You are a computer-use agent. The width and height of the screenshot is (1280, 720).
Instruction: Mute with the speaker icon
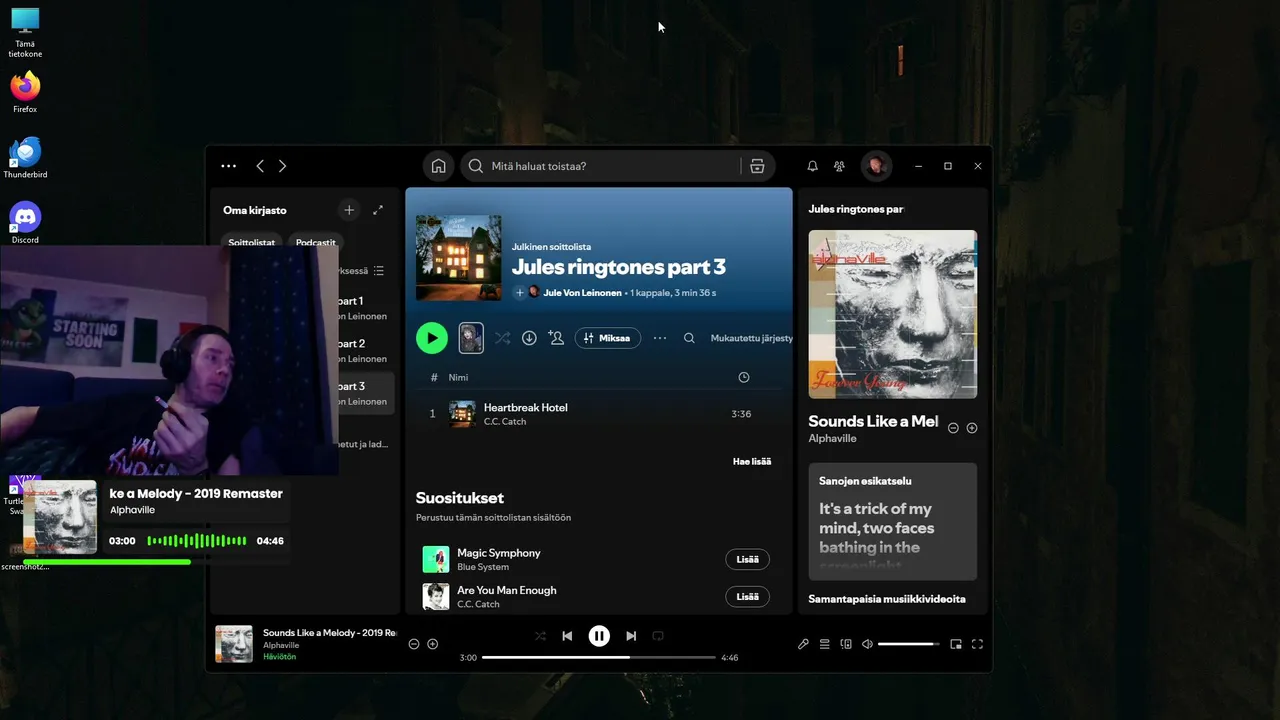867,644
